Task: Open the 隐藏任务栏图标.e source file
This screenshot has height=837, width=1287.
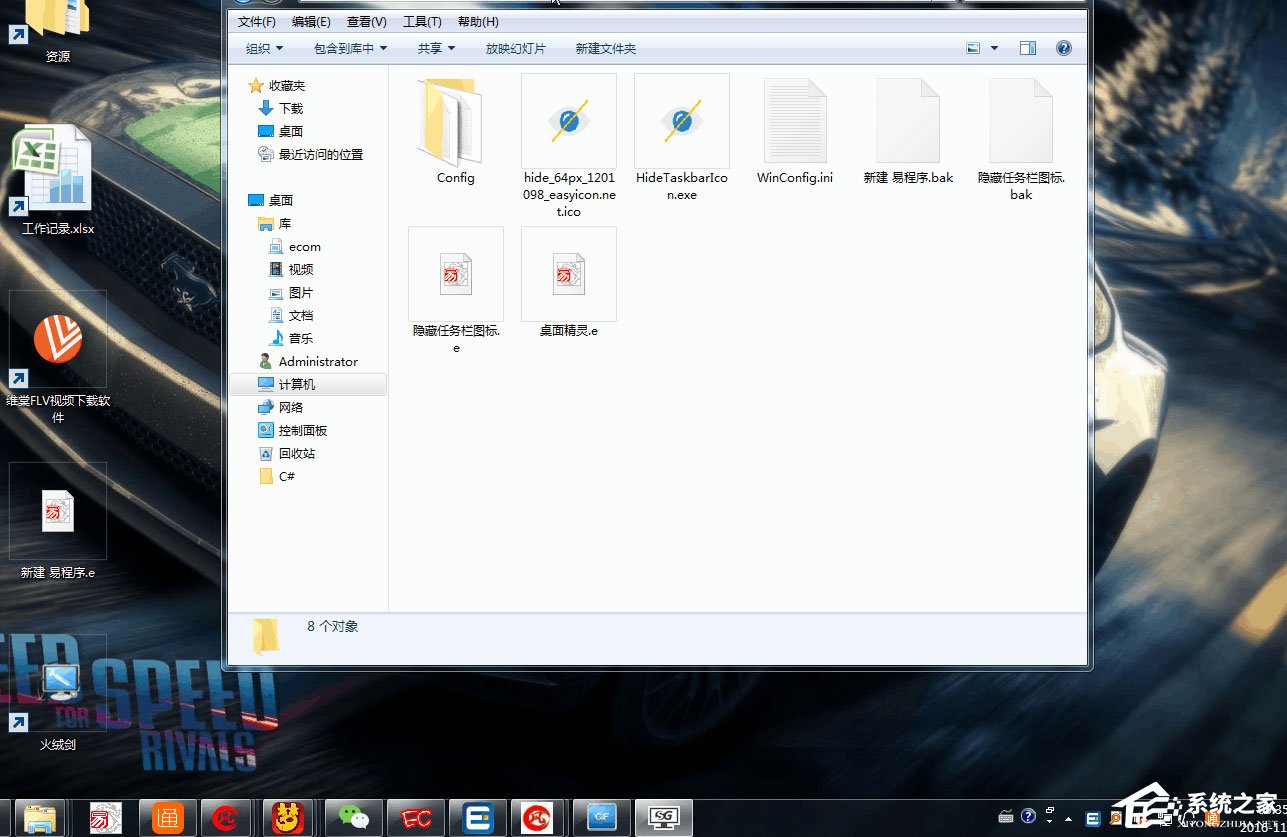Action: pos(455,273)
